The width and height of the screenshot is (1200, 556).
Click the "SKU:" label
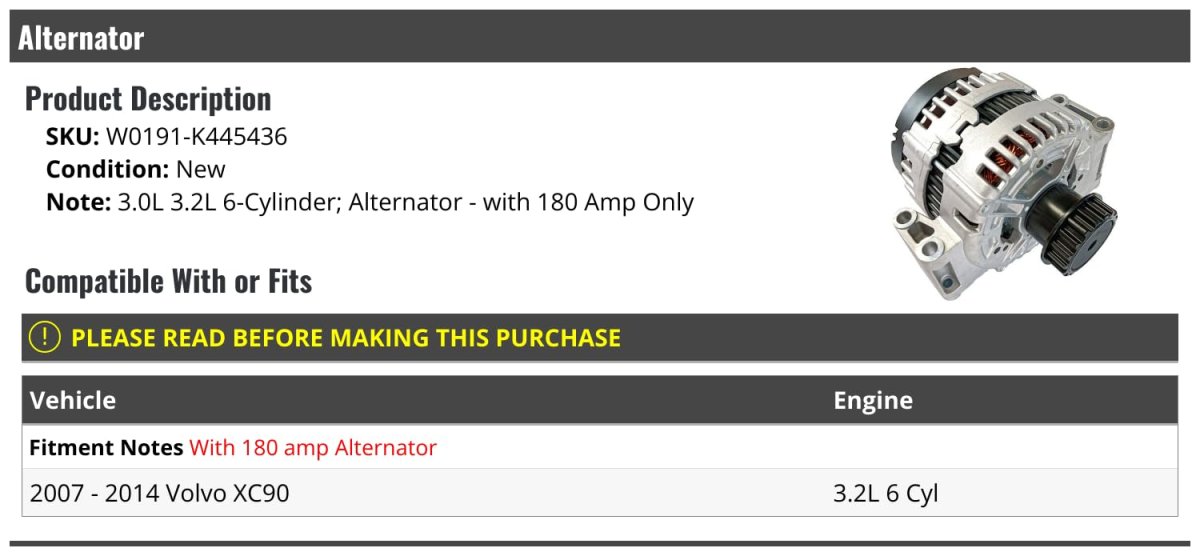click(73, 137)
